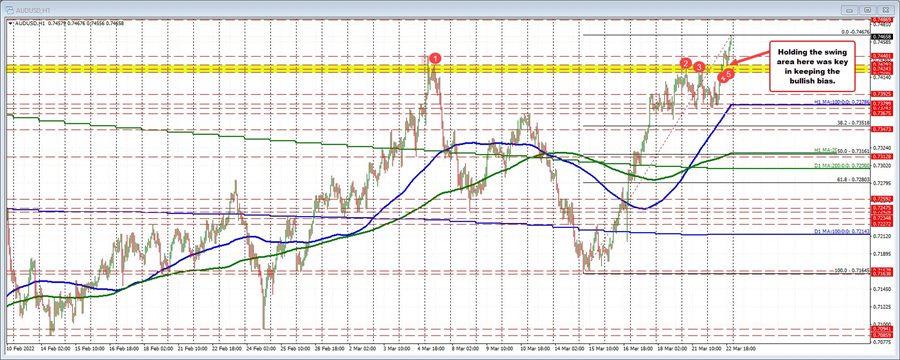Select the Fibonacci label 100.0 - 0.71645
This screenshot has height=360, width=900.
point(853,270)
